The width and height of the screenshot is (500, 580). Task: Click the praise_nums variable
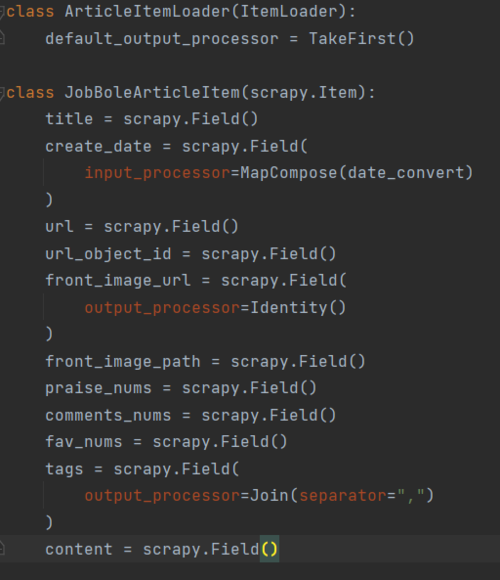coord(98,388)
